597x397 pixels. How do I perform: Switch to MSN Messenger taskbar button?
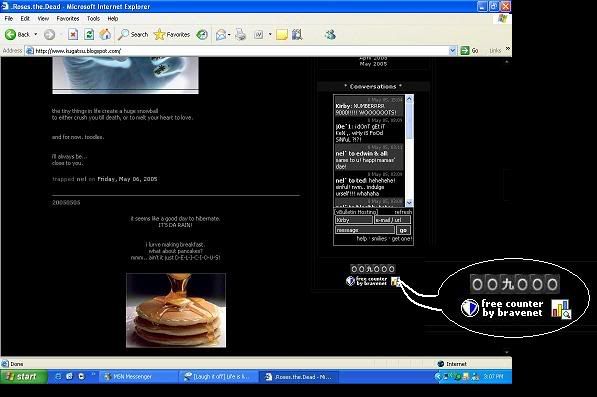(139, 377)
